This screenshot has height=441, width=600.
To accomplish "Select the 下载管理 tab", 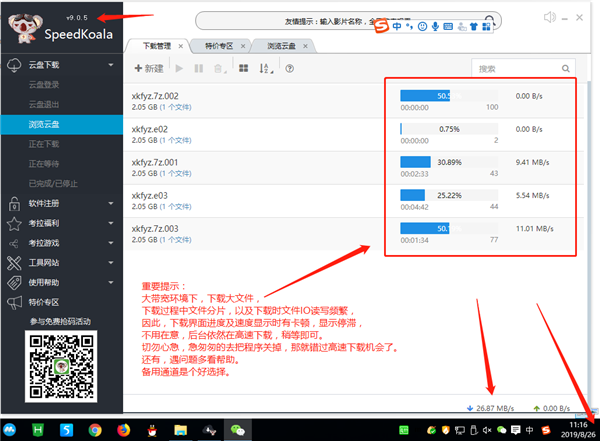I will pyautogui.click(x=157, y=45).
